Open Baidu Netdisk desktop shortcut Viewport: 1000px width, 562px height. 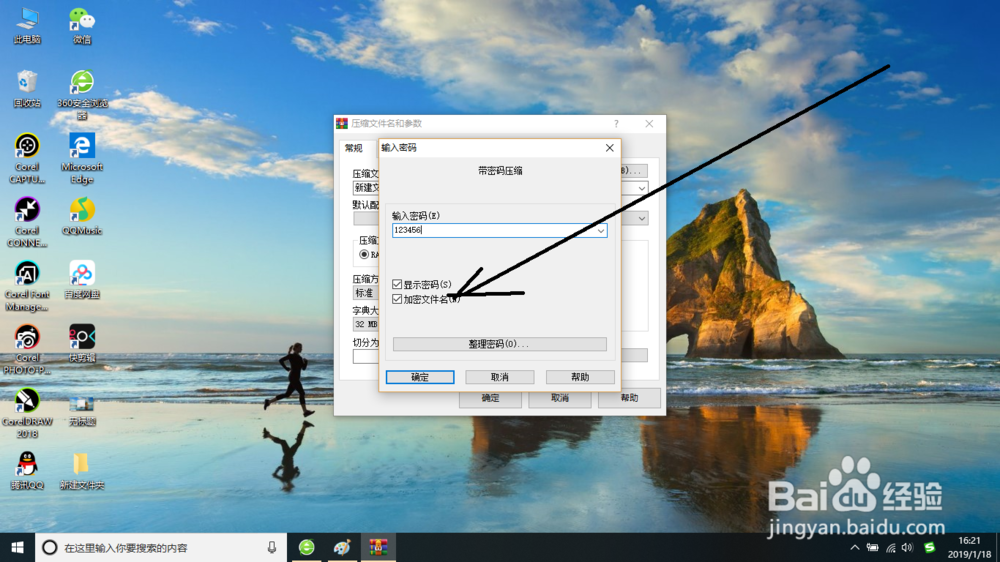[x=82, y=280]
